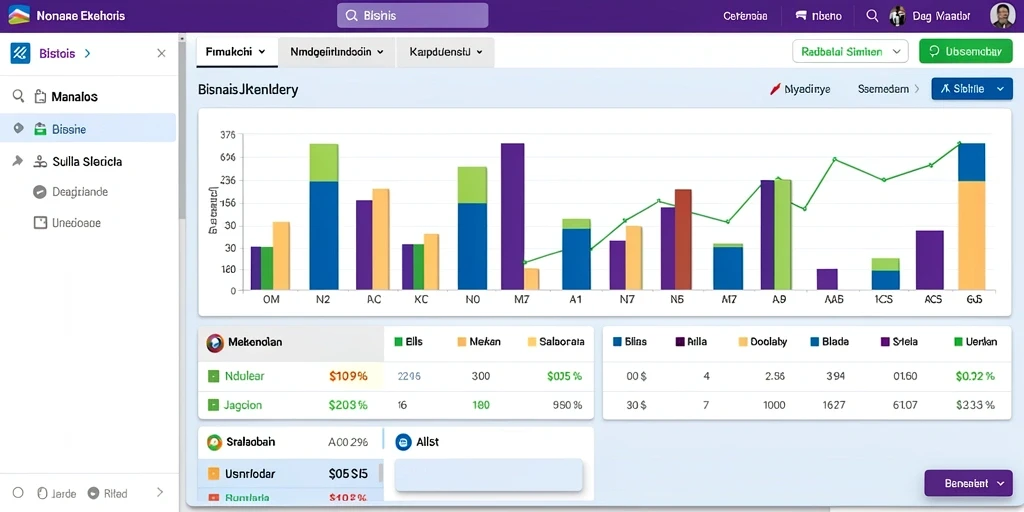Click the orange Doolaby legend swatch
Screen dimensions: 1024x512
[x=743, y=342]
